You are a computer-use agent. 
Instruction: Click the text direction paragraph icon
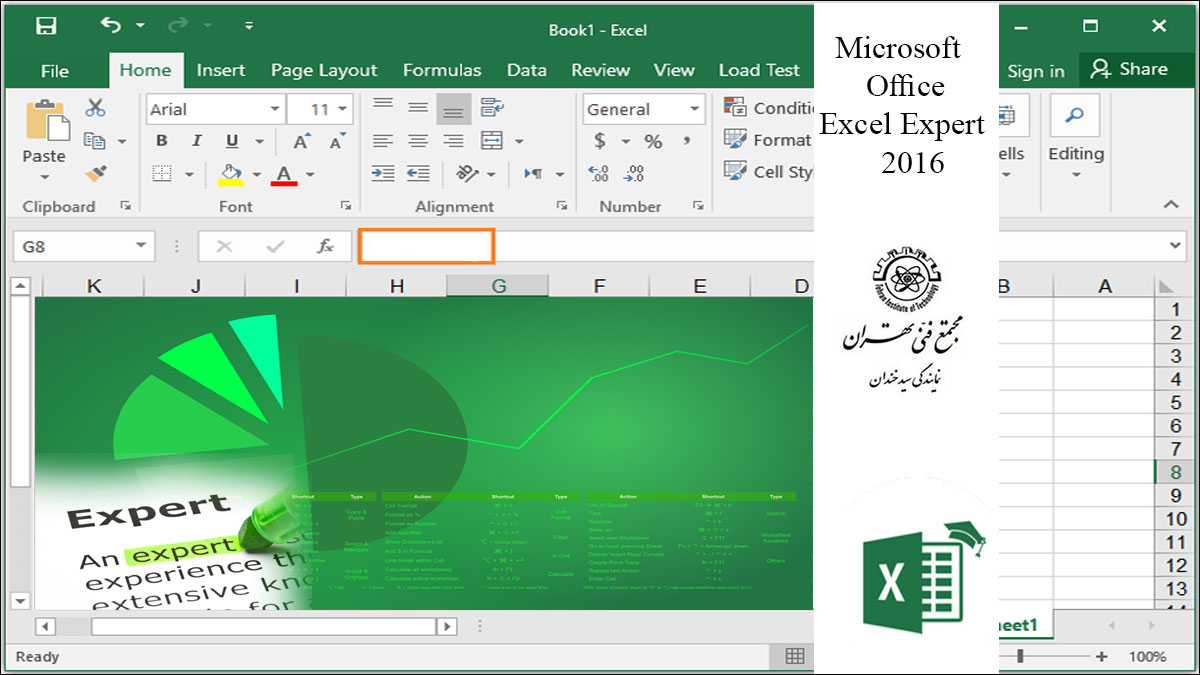[x=533, y=173]
